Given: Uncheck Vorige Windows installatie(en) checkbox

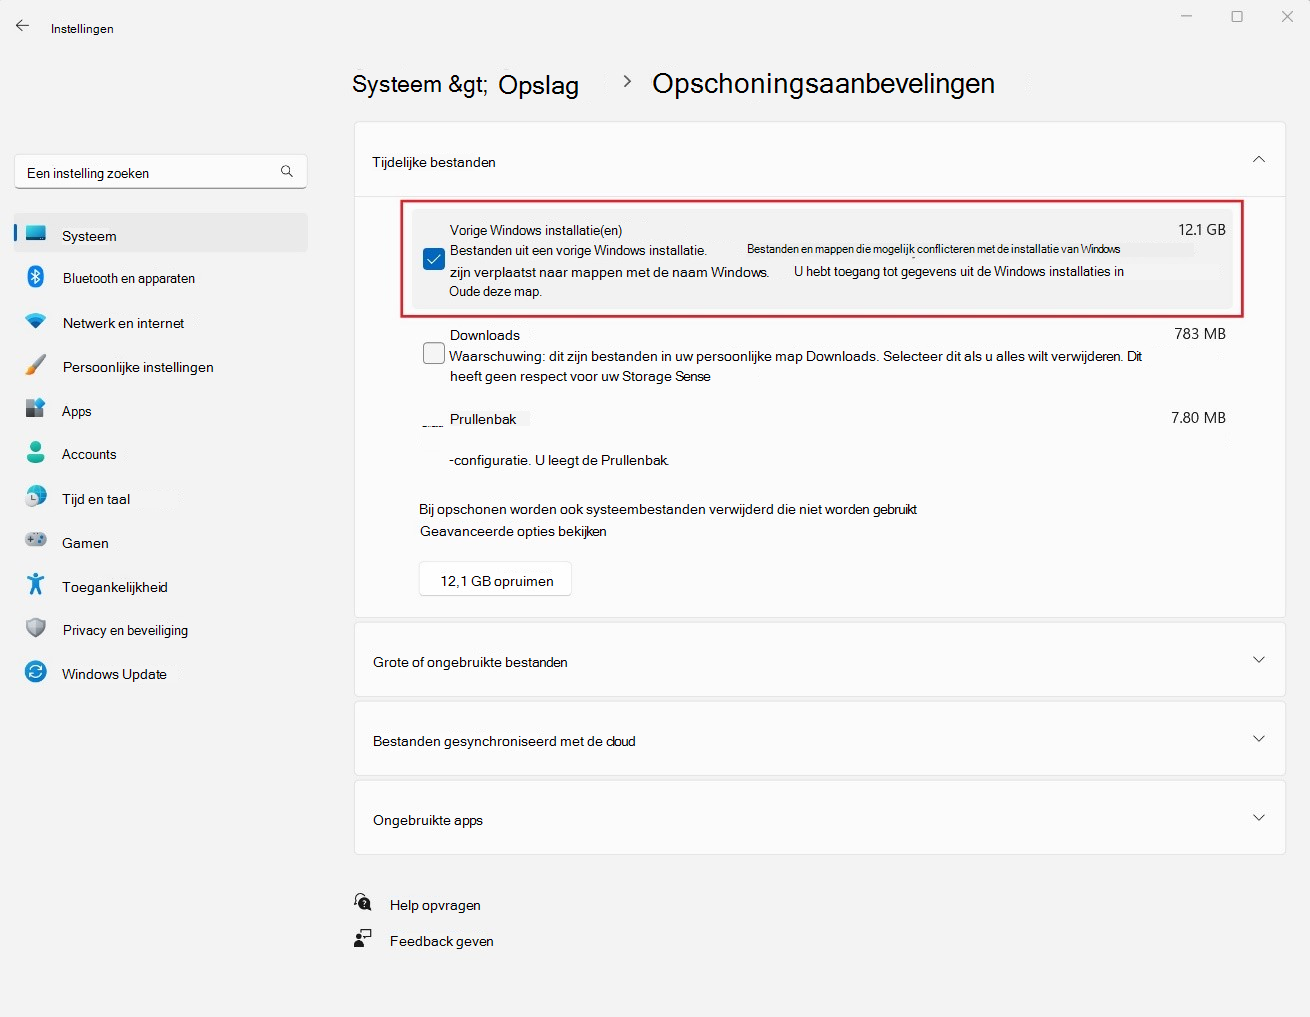Looking at the screenshot, I should click(434, 259).
